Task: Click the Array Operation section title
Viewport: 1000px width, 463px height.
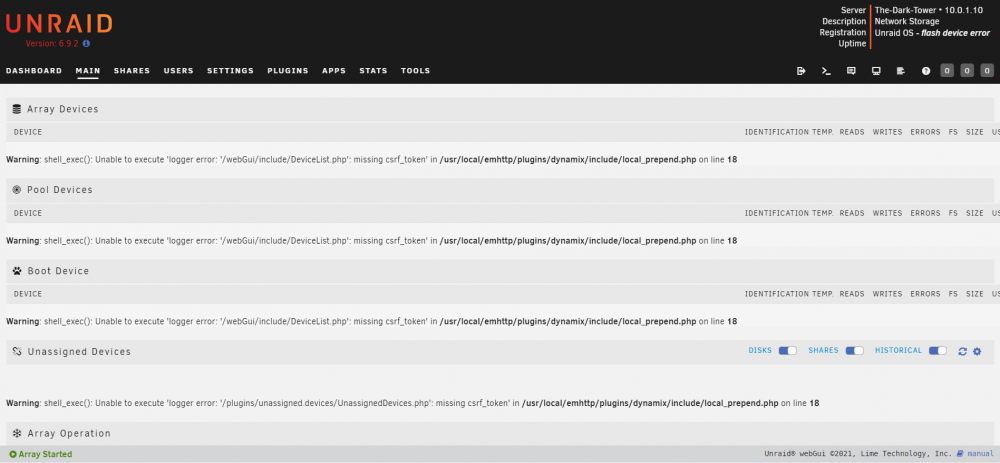Action: [69, 433]
